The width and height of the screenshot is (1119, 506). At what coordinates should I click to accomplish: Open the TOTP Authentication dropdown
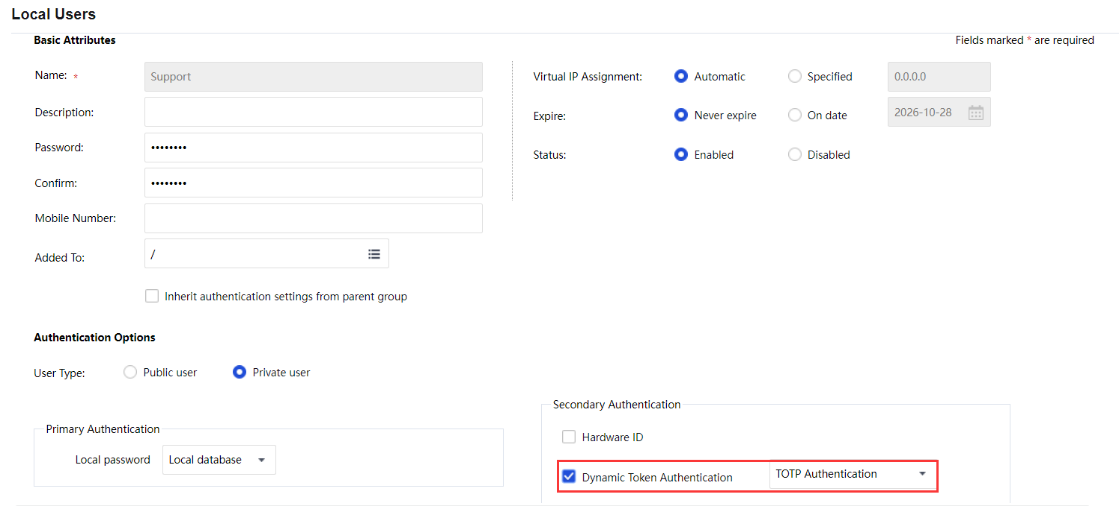tap(852, 474)
